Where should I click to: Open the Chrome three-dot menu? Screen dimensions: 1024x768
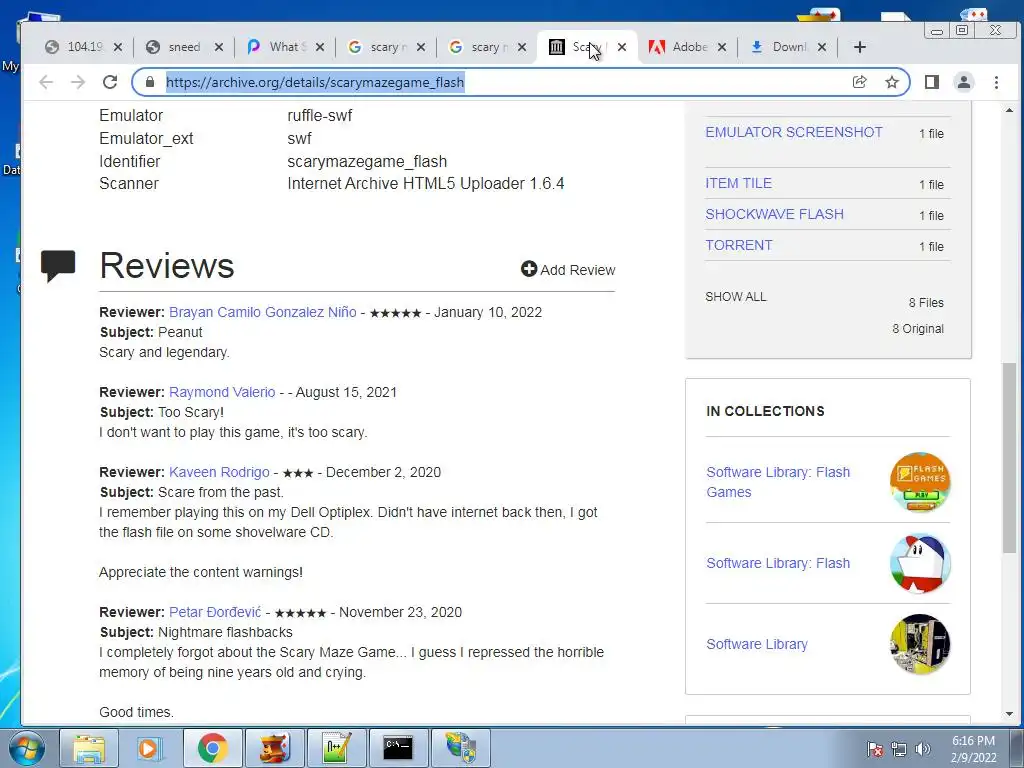pyautogui.click(x=996, y=82)
